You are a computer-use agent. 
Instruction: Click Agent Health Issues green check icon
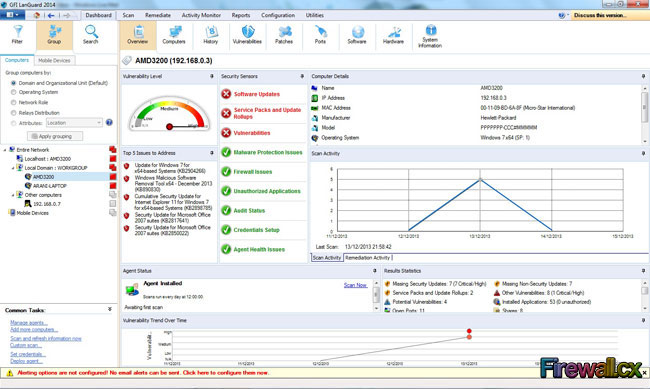pyautogui.click(x=226, y=249)
